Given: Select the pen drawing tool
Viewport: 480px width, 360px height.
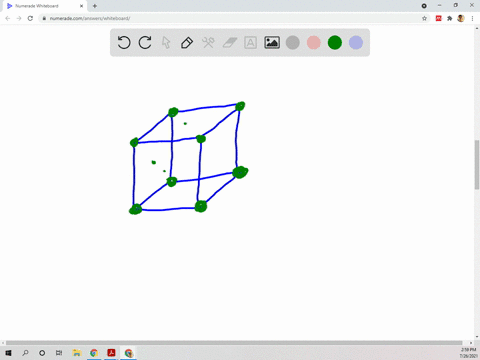Looking at the screenshot, I should pyautogui.click(x=187, y=43).
